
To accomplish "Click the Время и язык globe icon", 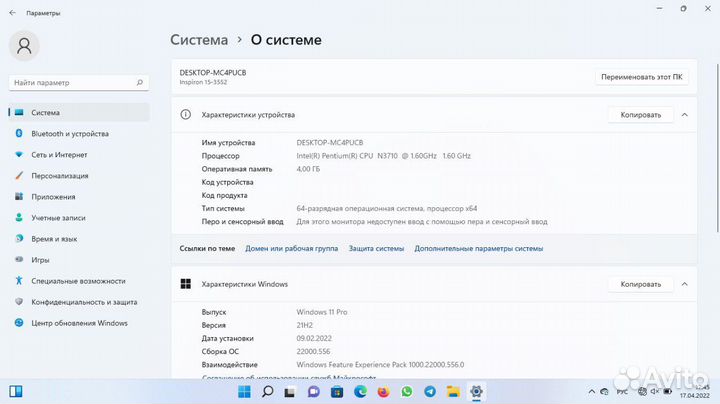I will pos(19,238).
